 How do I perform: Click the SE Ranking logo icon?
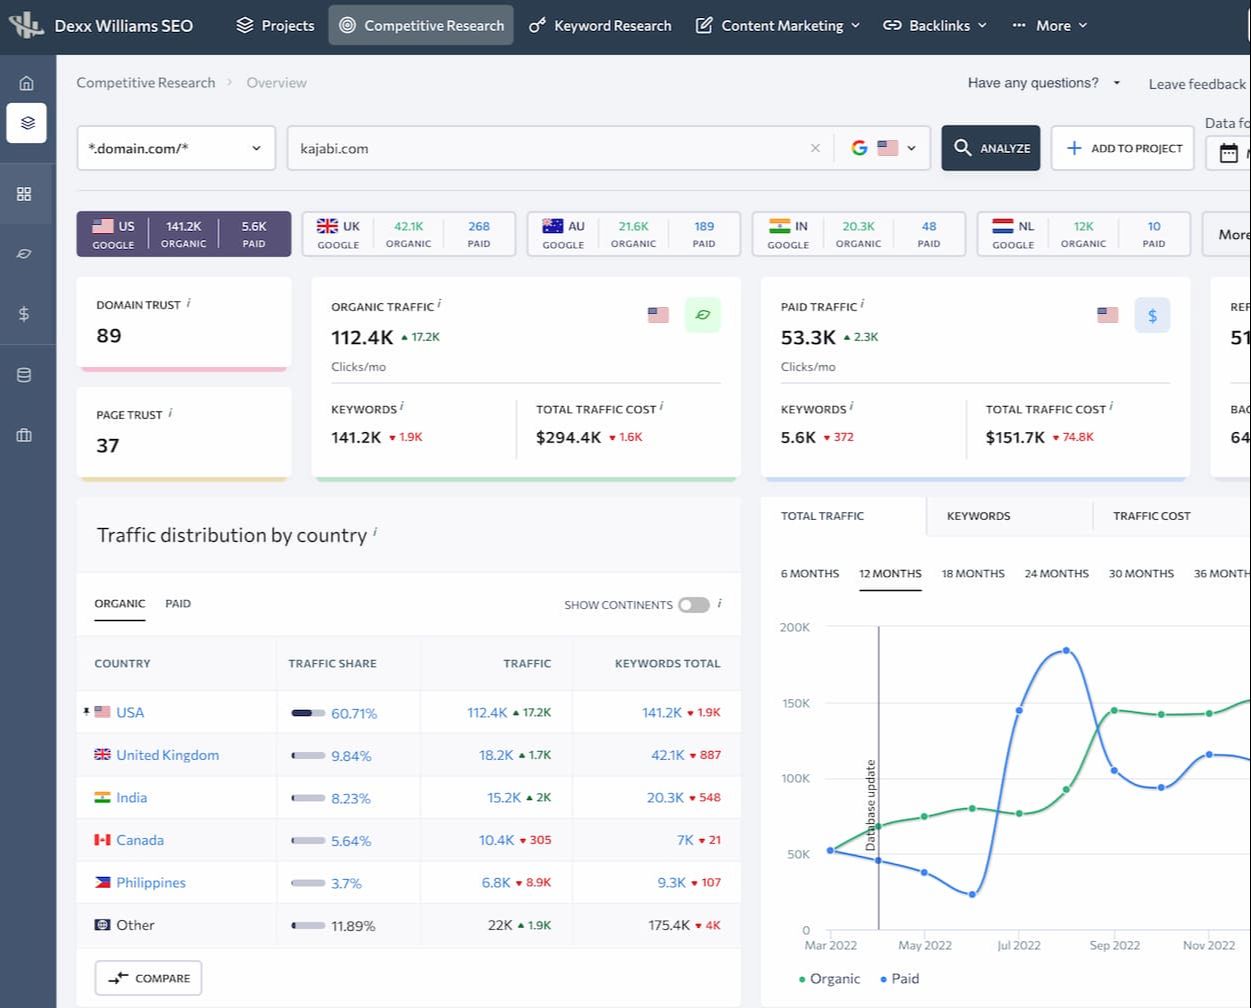(x=27, y=24)
